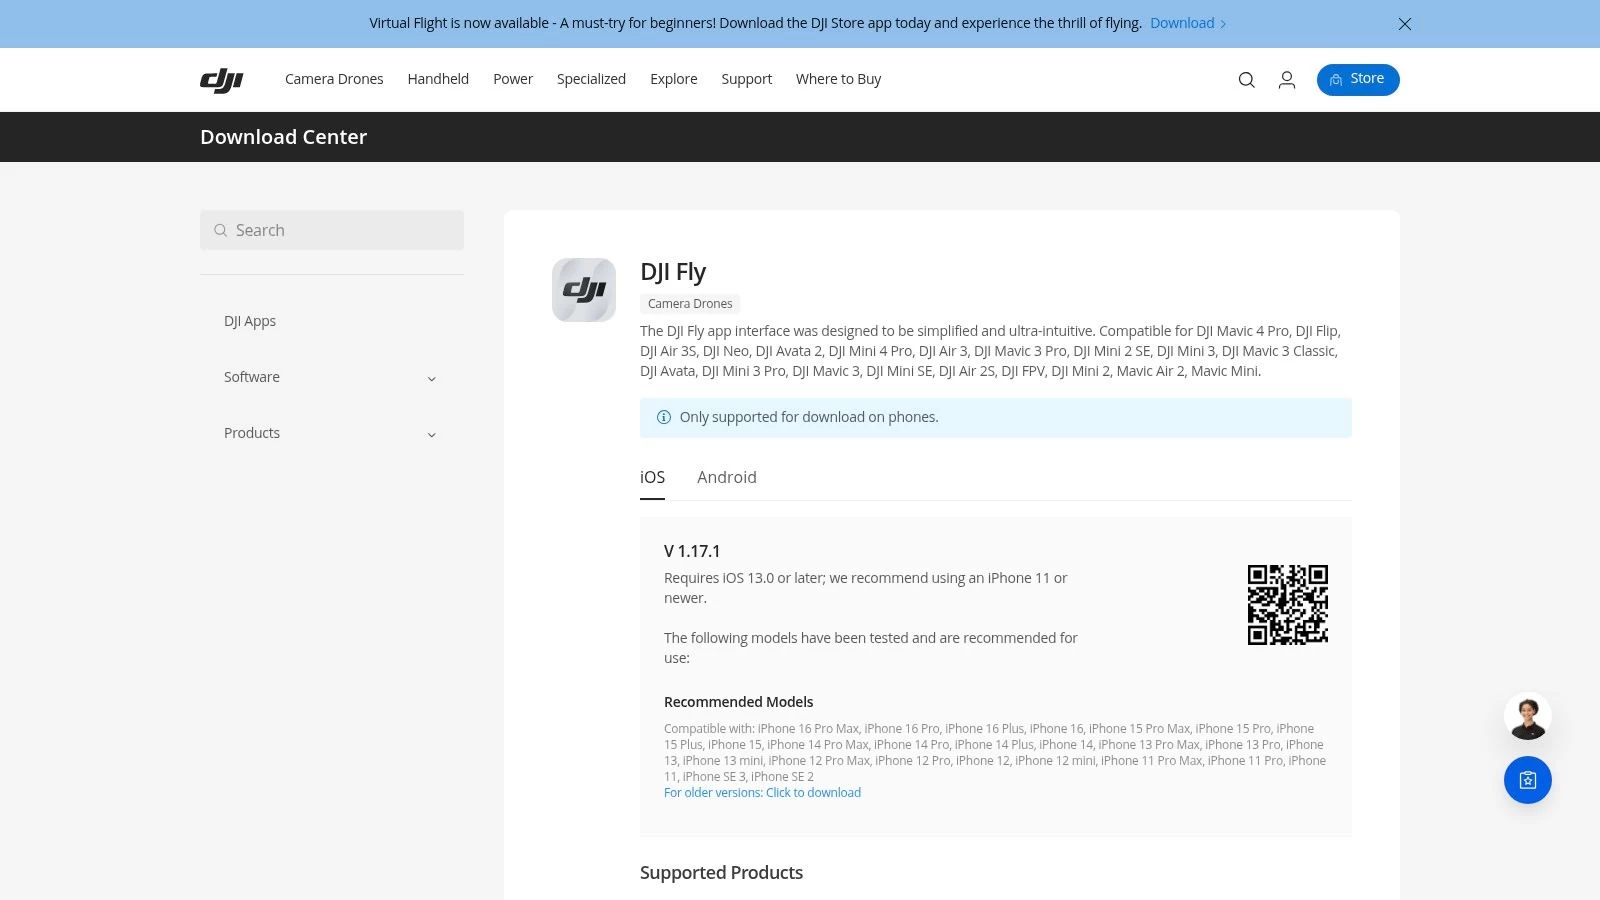Screen dimensions: 1600x900
Task: Open the Power menu
Action: [513, 79]
